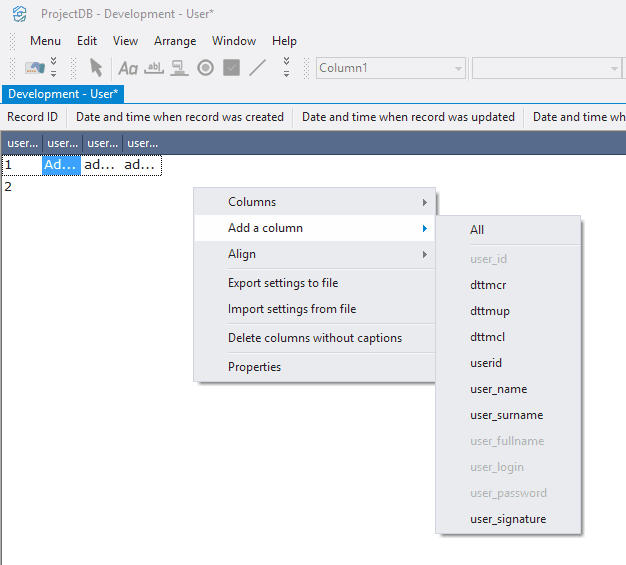Viewport: 626px width, 565px height.
Task: Select the checkbox control tool
Action: point(232,68)
